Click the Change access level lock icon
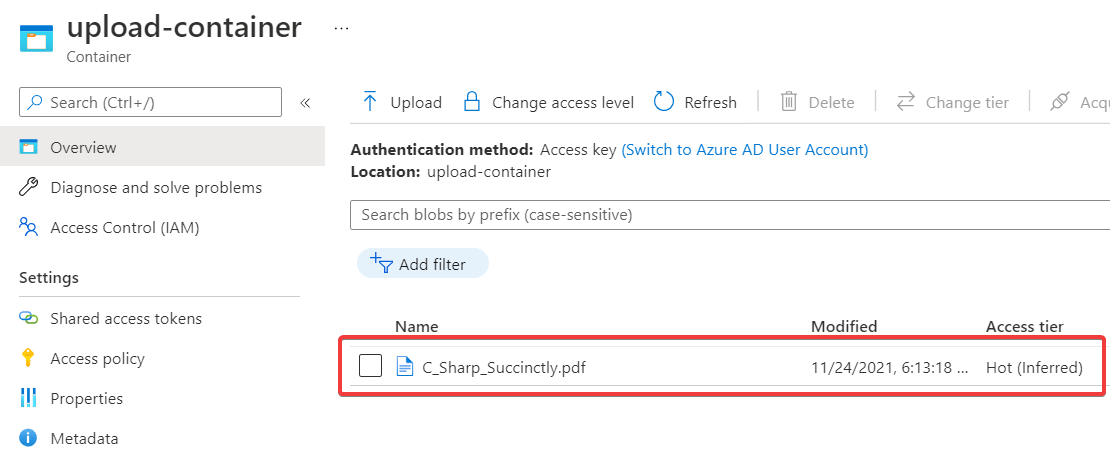 [x=472, y=102]
